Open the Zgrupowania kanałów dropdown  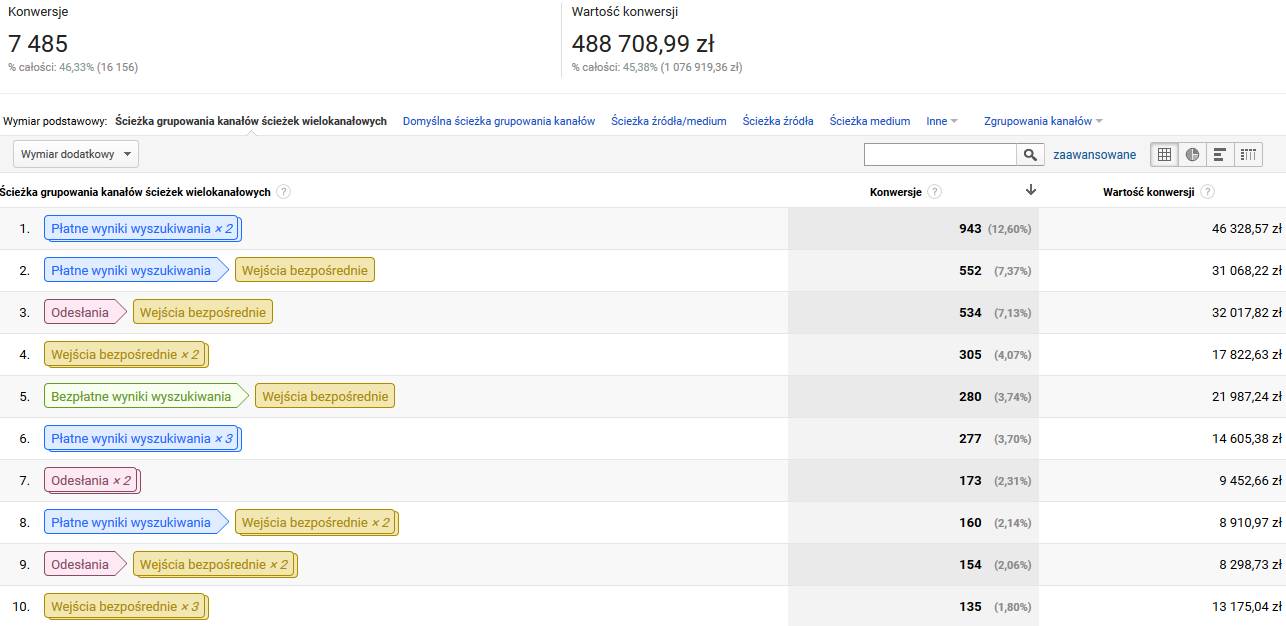[x=1043, y=121]
